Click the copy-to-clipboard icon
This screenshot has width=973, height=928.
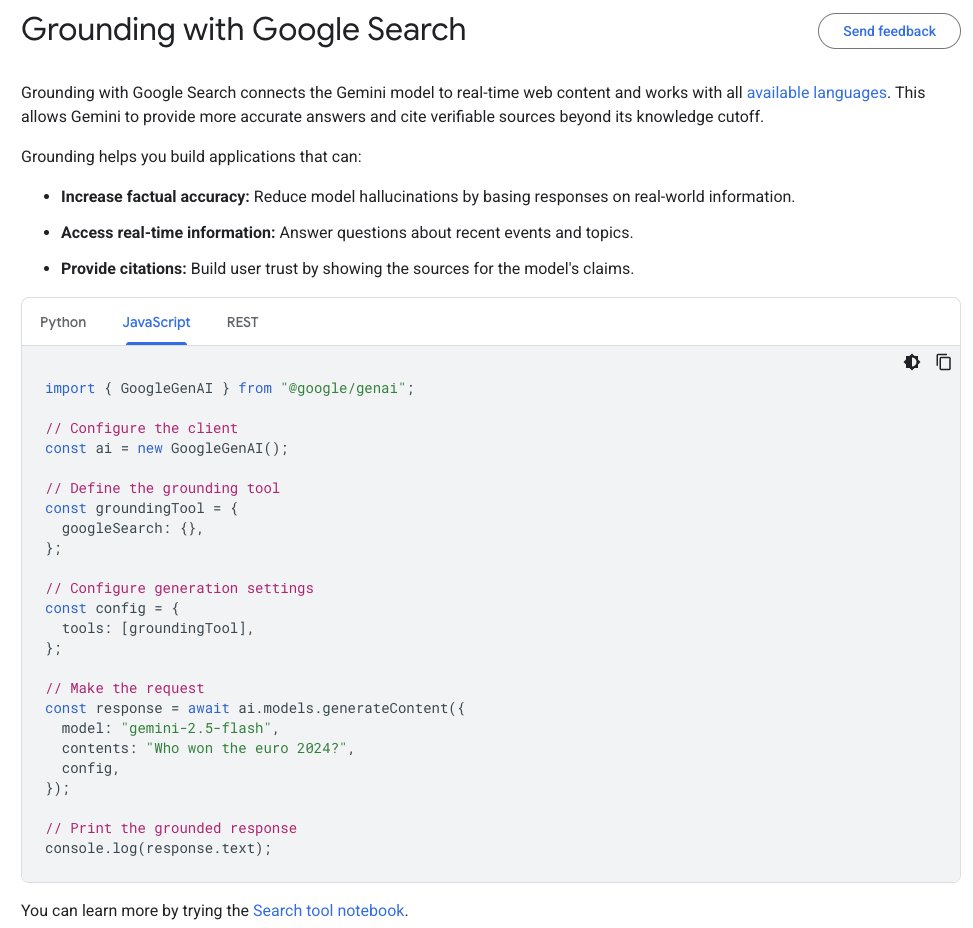coord(944,362)
